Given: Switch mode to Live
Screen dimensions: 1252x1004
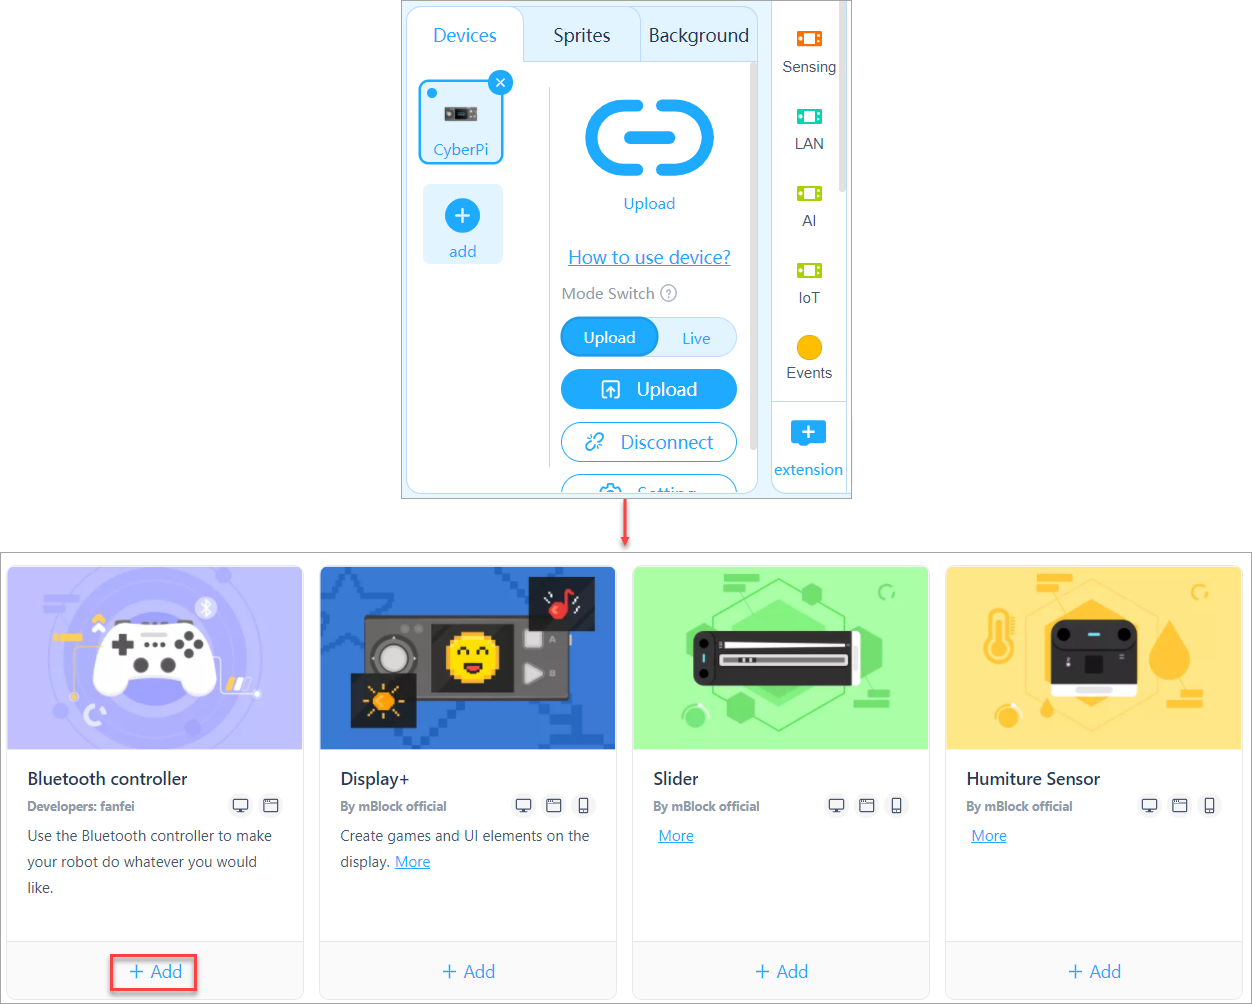Looking at the screenshot, I should coord(696,338).
